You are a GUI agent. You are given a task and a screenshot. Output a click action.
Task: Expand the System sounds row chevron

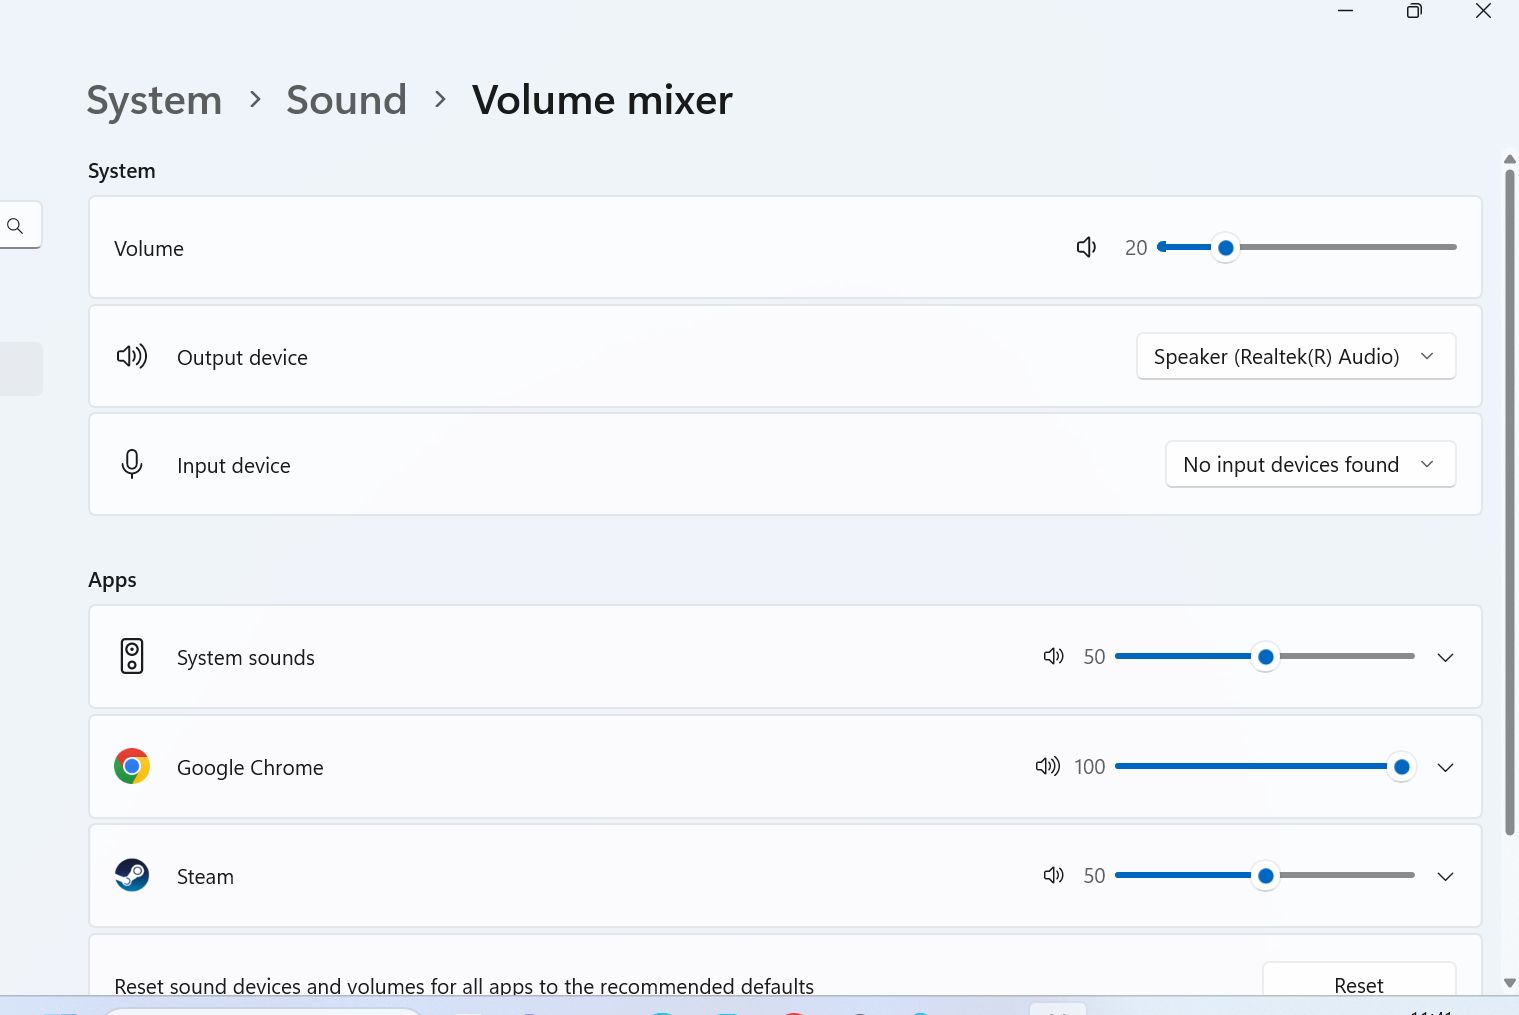pyautogui.click(x=1445, y=657)
